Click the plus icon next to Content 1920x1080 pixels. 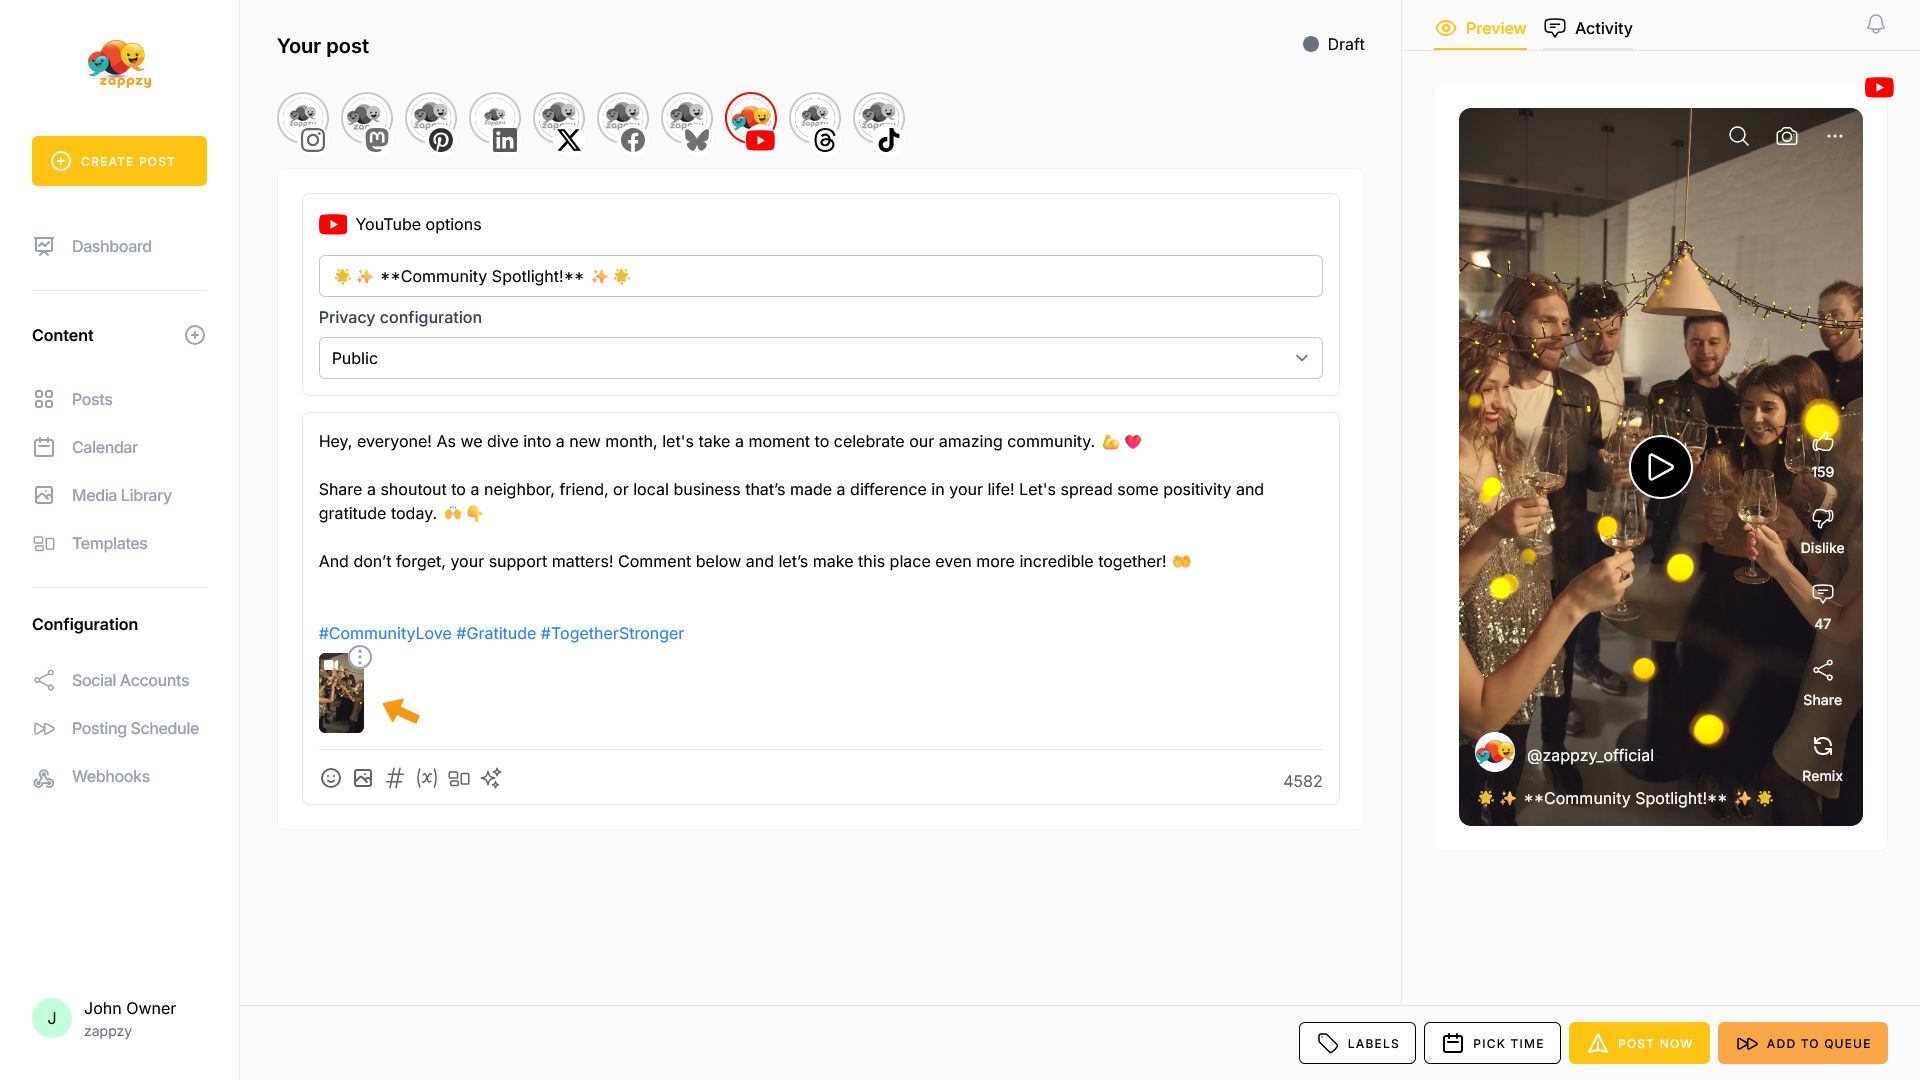195,335
